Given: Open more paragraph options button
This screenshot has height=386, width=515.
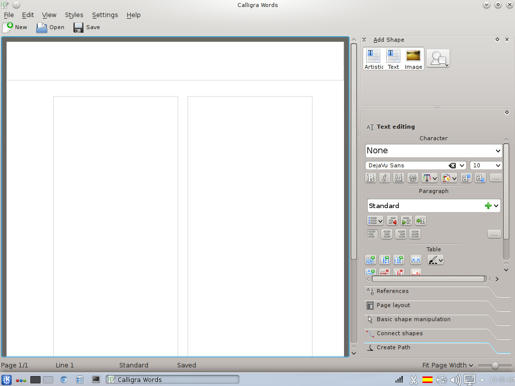Looking at the screenshot, I should pos(494,234).
